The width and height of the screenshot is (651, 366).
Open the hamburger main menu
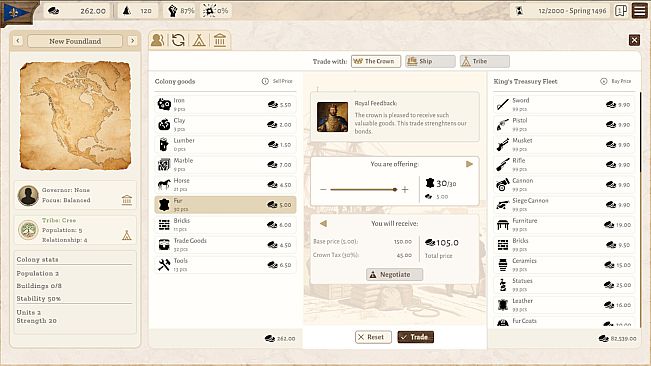pyautogui.click(x=639, y=10)
